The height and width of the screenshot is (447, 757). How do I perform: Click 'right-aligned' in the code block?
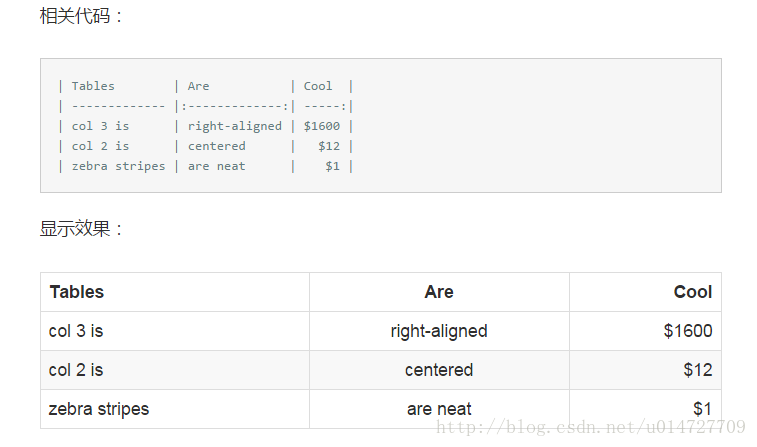[235, 126]
